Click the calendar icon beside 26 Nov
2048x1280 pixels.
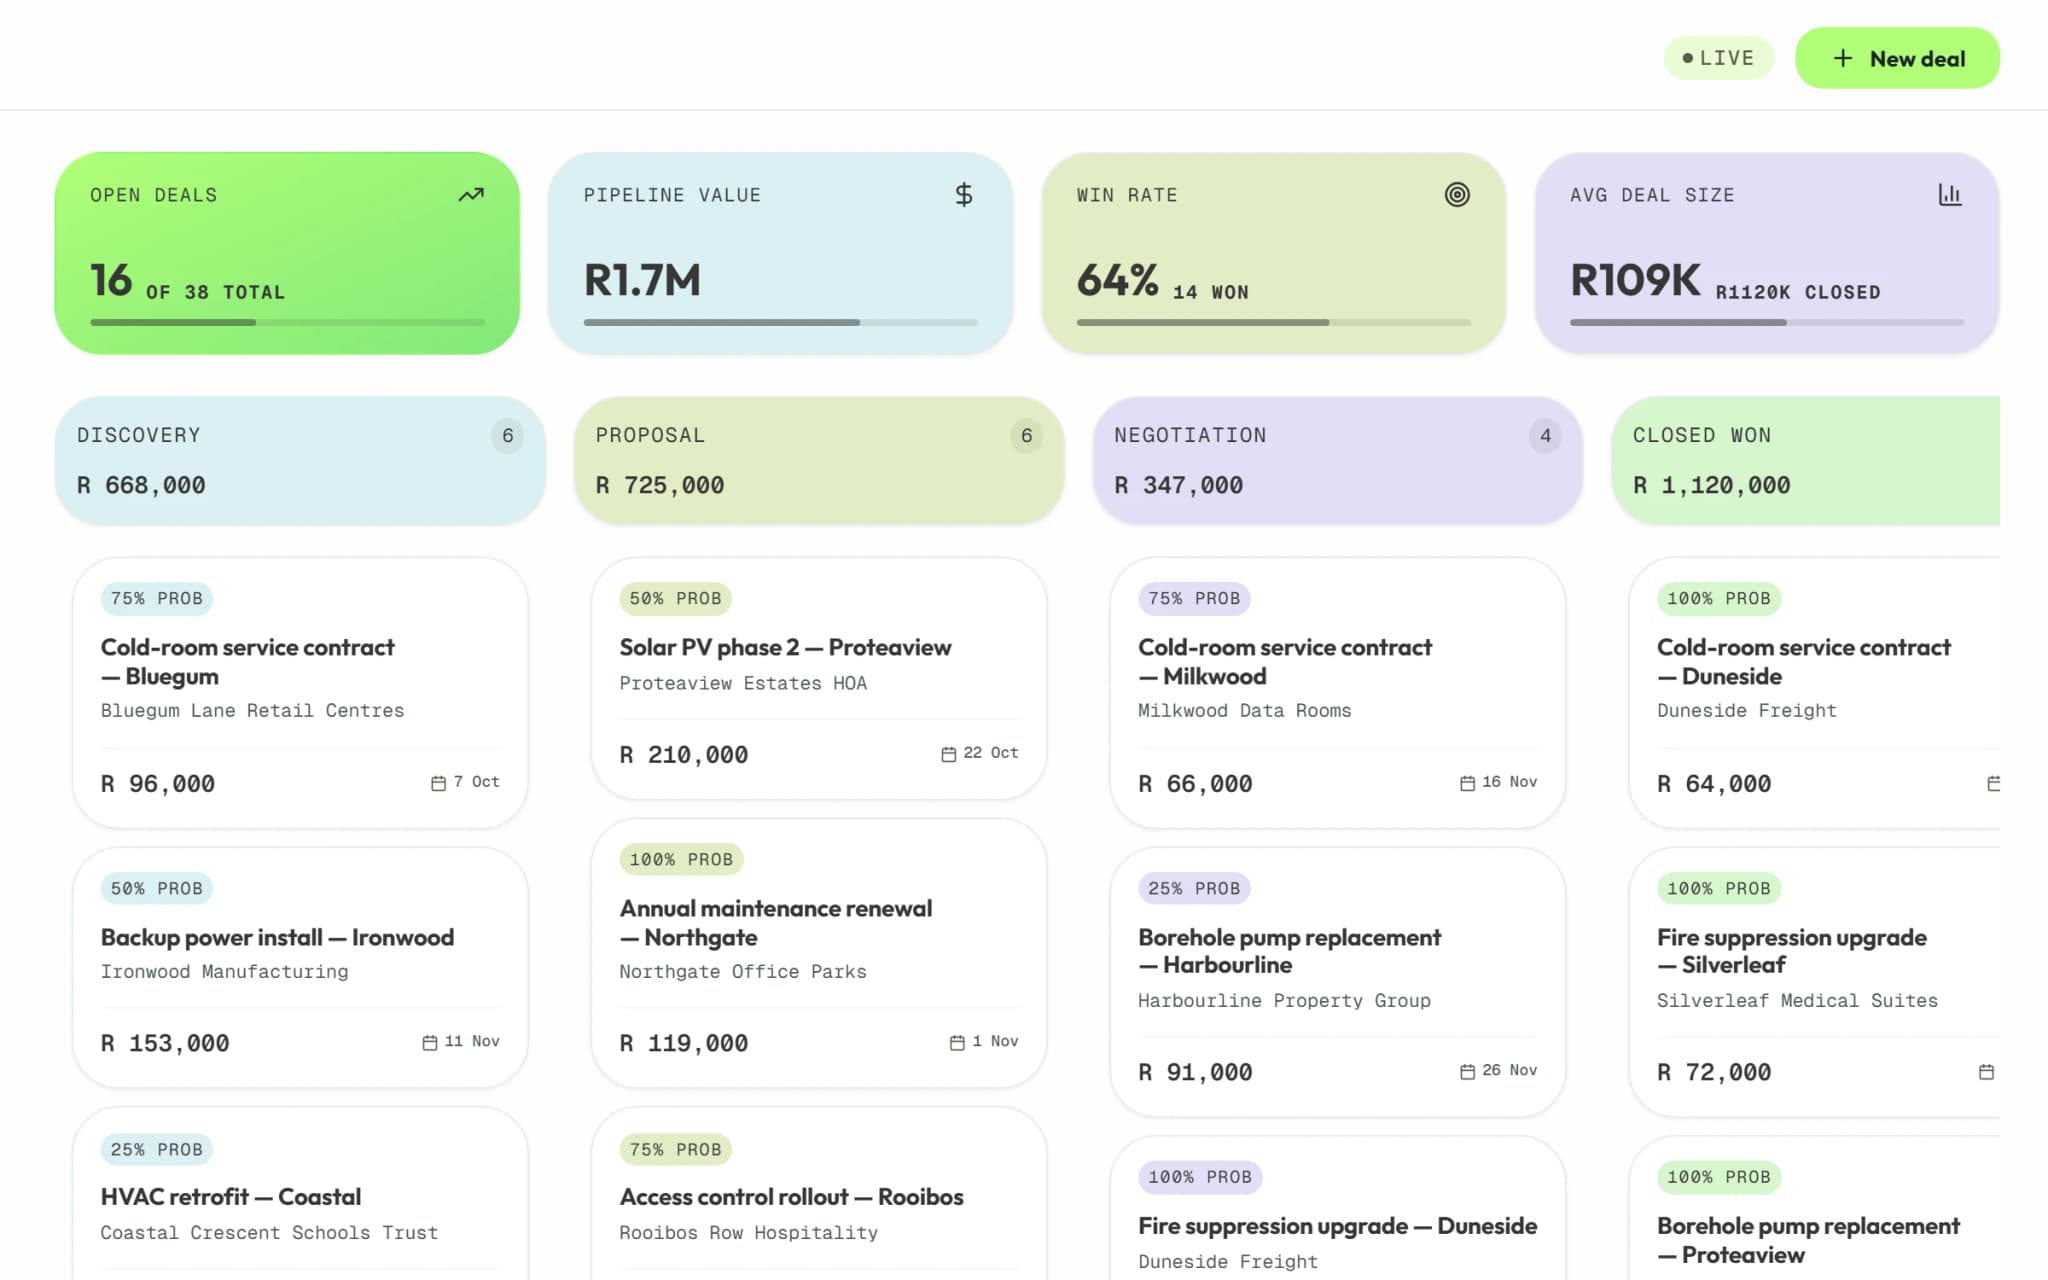(1467, 1072)
